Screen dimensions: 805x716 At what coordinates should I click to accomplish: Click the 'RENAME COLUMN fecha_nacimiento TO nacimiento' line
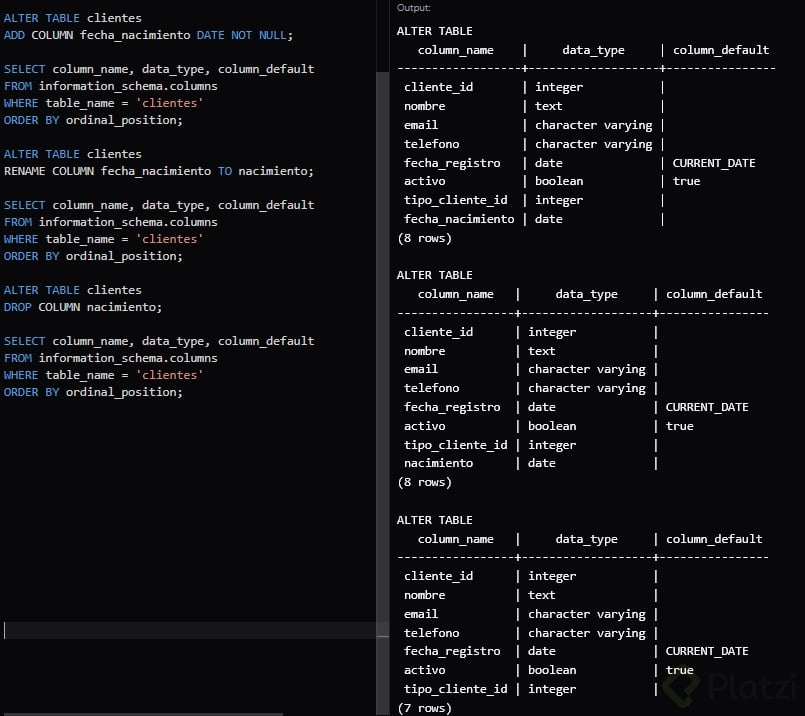(159, 171)
